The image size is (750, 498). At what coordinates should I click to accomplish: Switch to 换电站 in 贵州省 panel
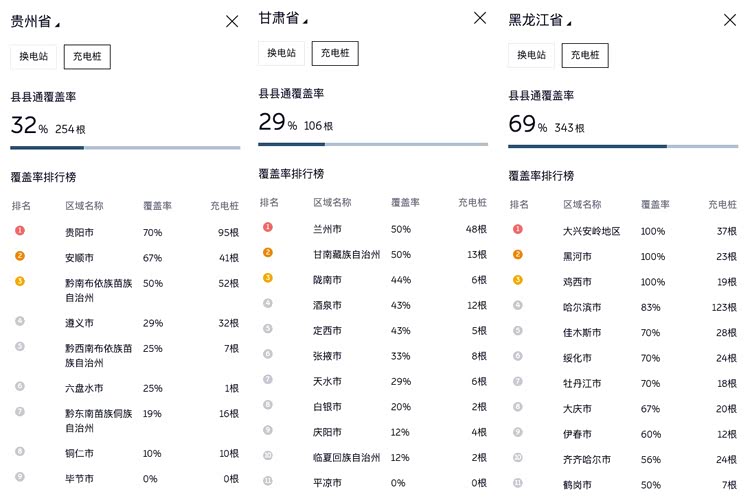pos(34,57)
